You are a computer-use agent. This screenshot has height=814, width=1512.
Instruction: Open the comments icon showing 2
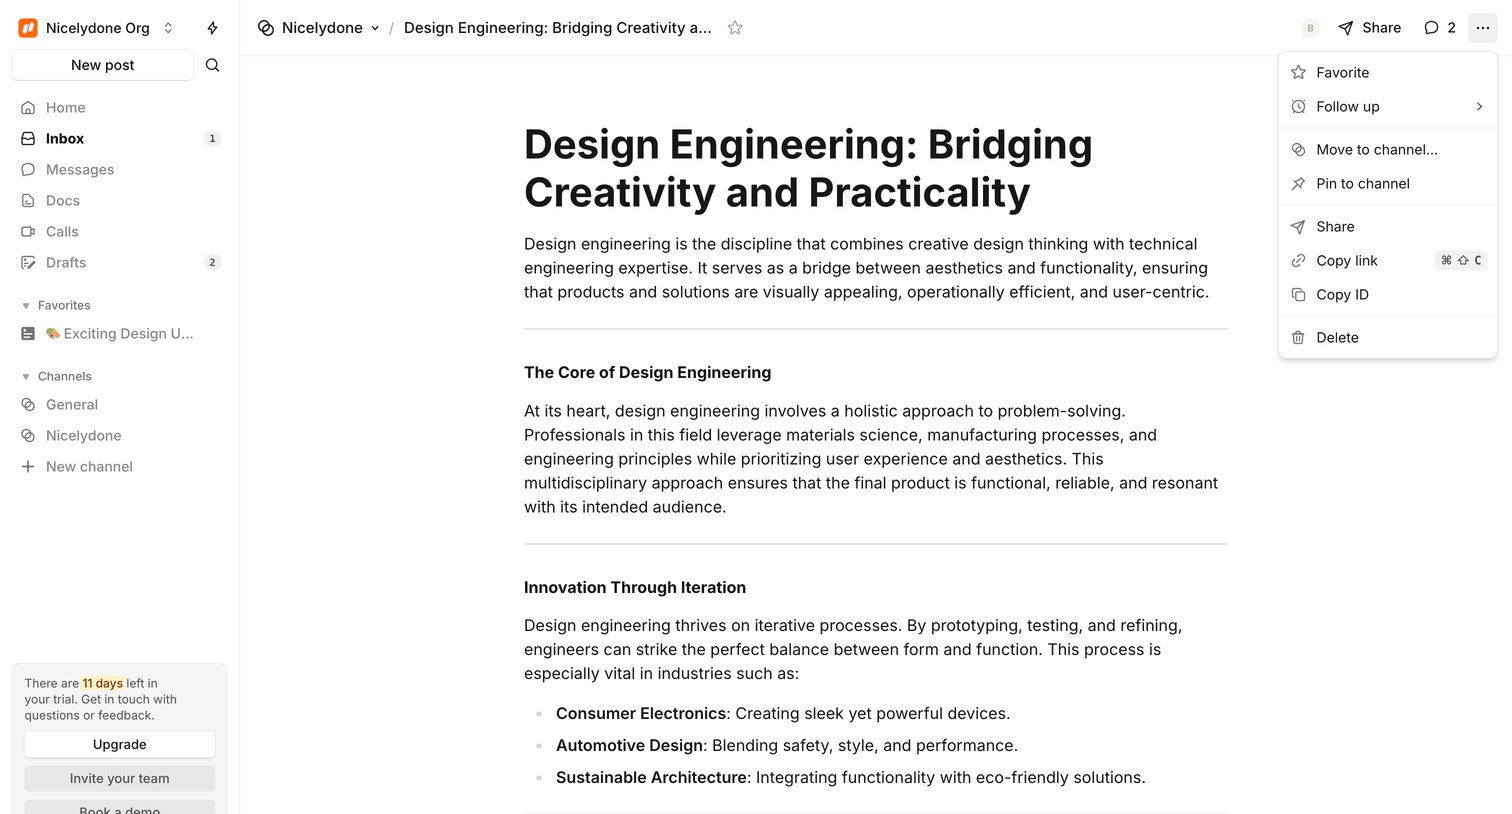[1439, 28]
